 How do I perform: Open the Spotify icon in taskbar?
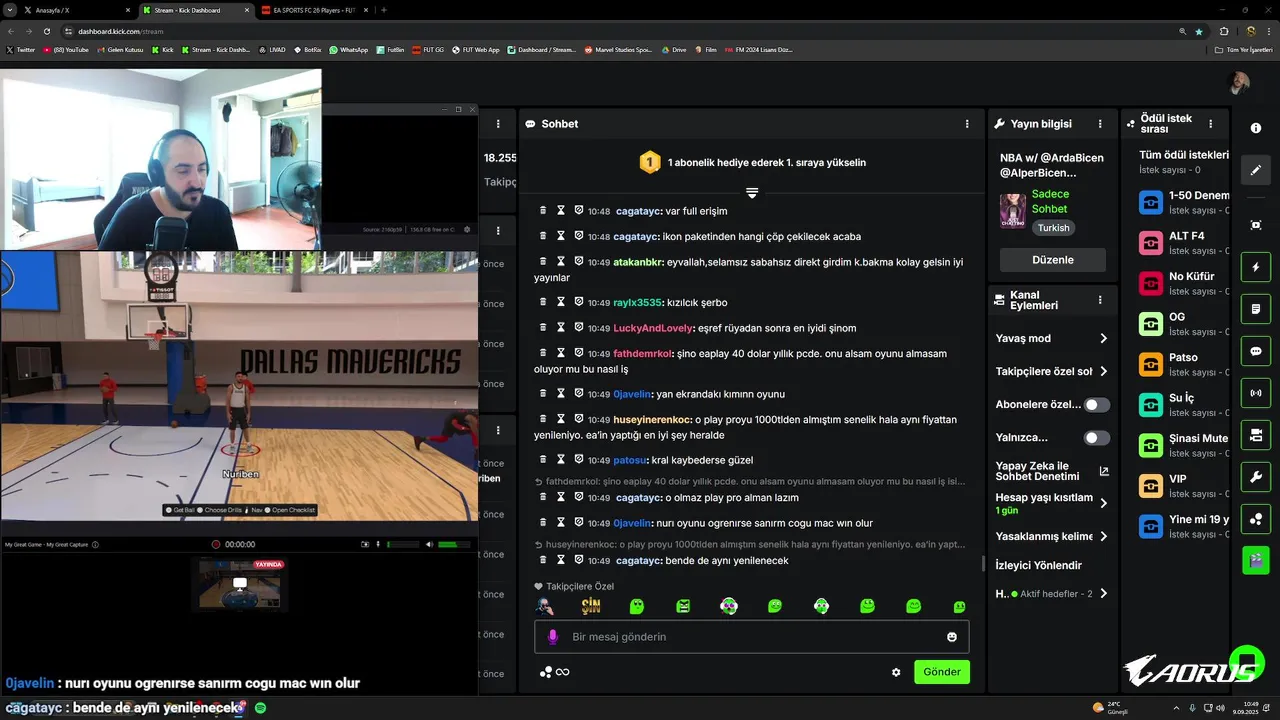pos(260,708)
